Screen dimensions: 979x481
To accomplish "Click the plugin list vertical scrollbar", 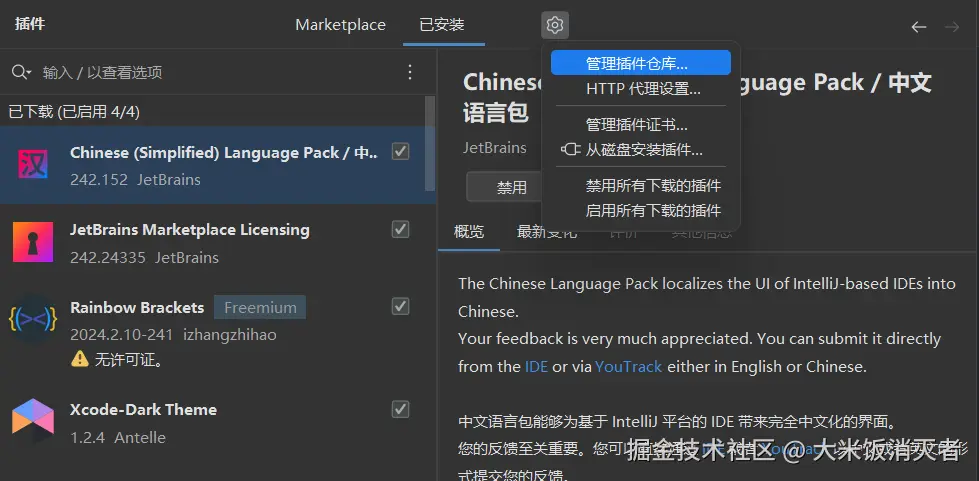I will pyautogui.click(x=430, y=144).
